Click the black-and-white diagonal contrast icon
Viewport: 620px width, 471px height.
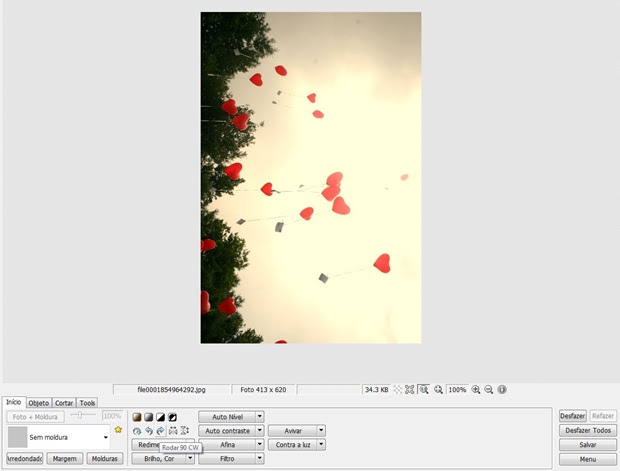tap(161, 417)
